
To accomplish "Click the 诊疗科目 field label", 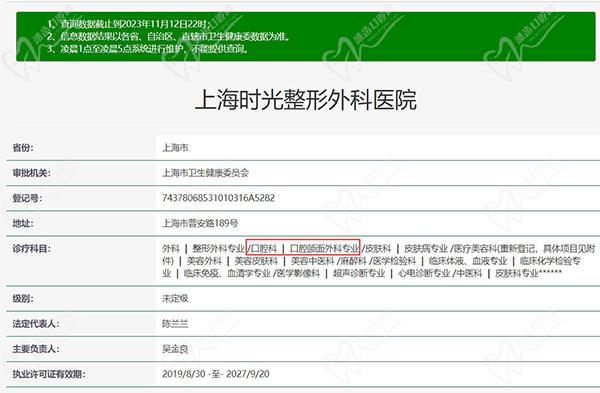I will 31,249.
